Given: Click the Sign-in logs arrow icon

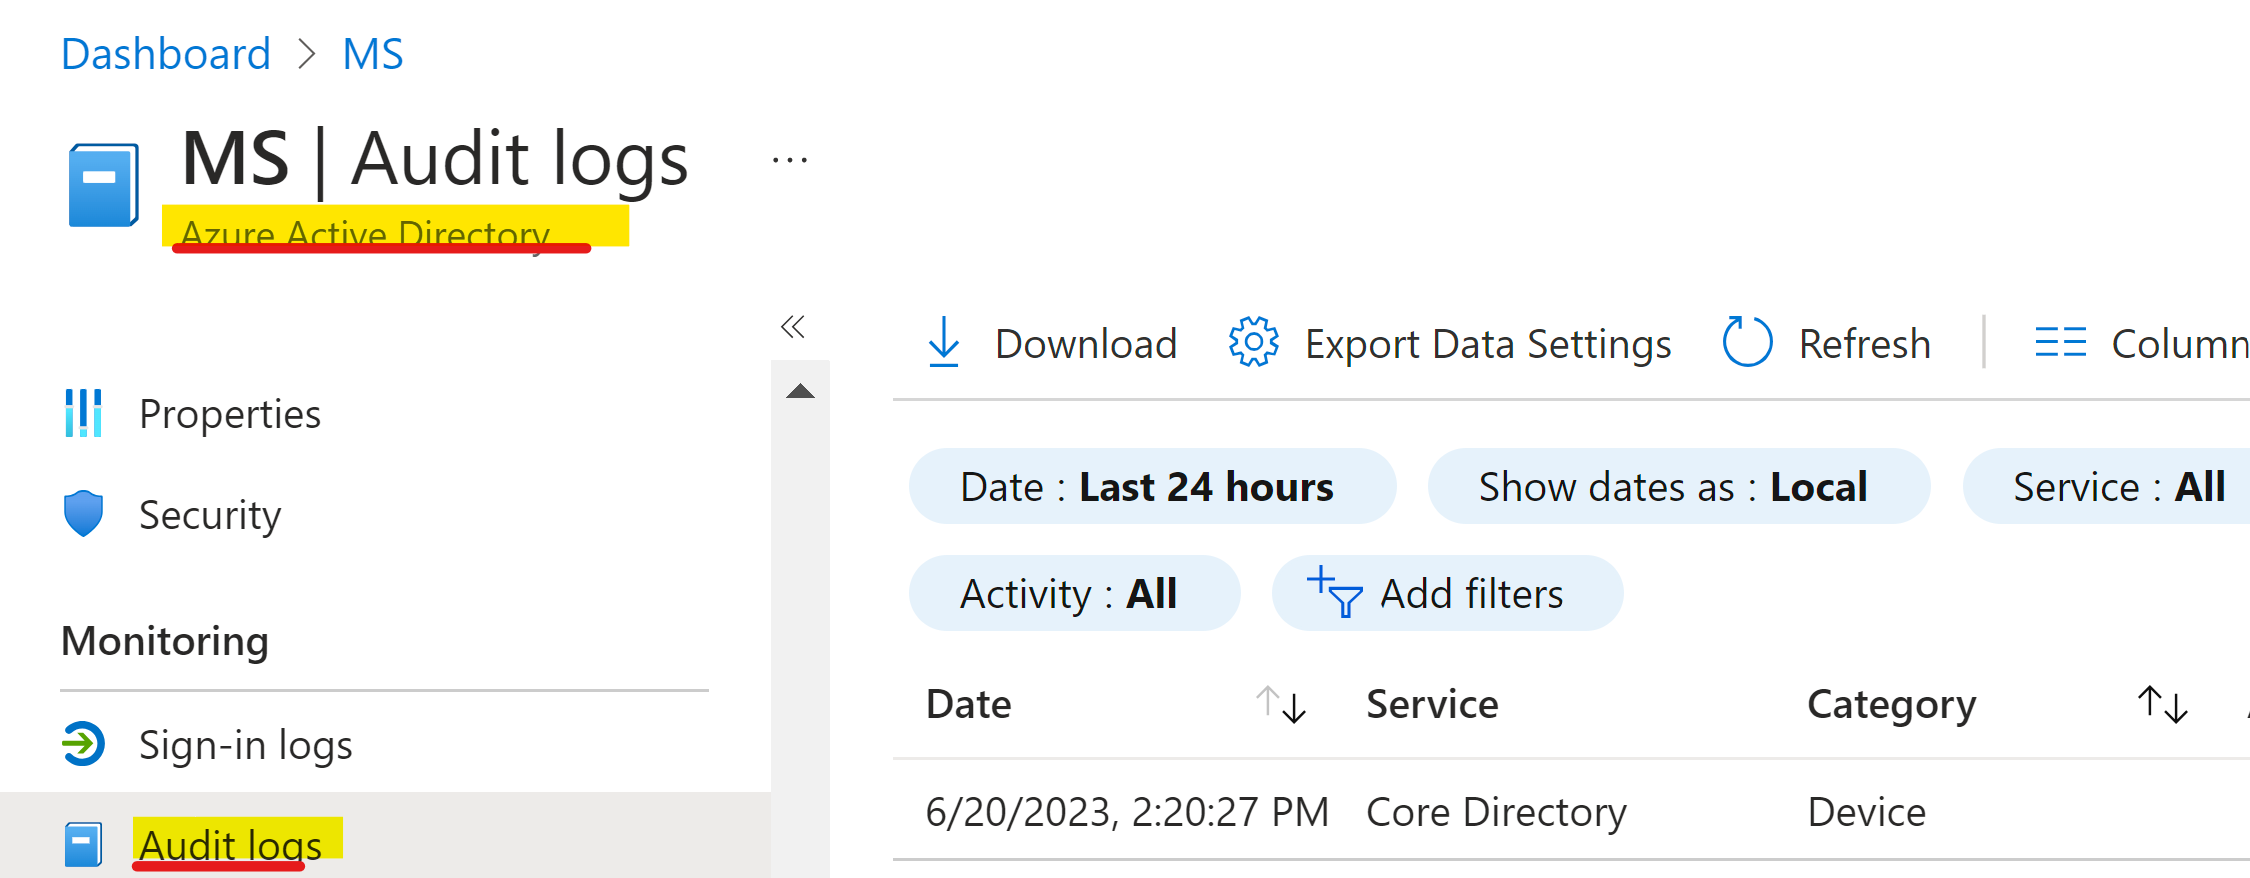Looking at the screenshot, I should [83, 744].
